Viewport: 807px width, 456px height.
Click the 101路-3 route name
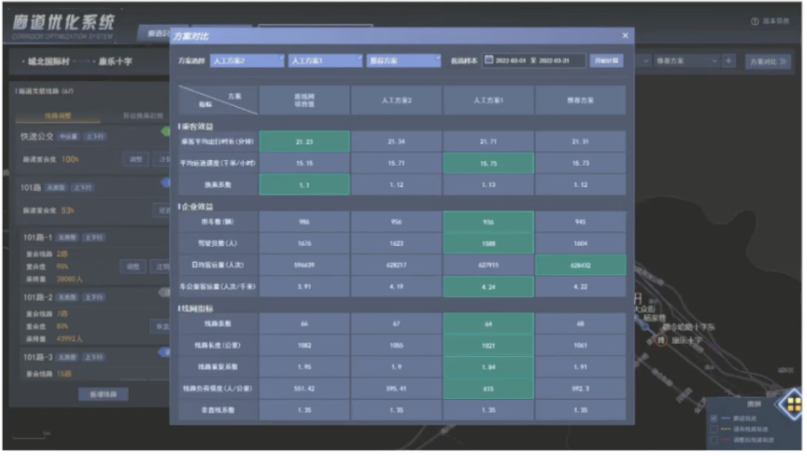click(x=38, y=357)
